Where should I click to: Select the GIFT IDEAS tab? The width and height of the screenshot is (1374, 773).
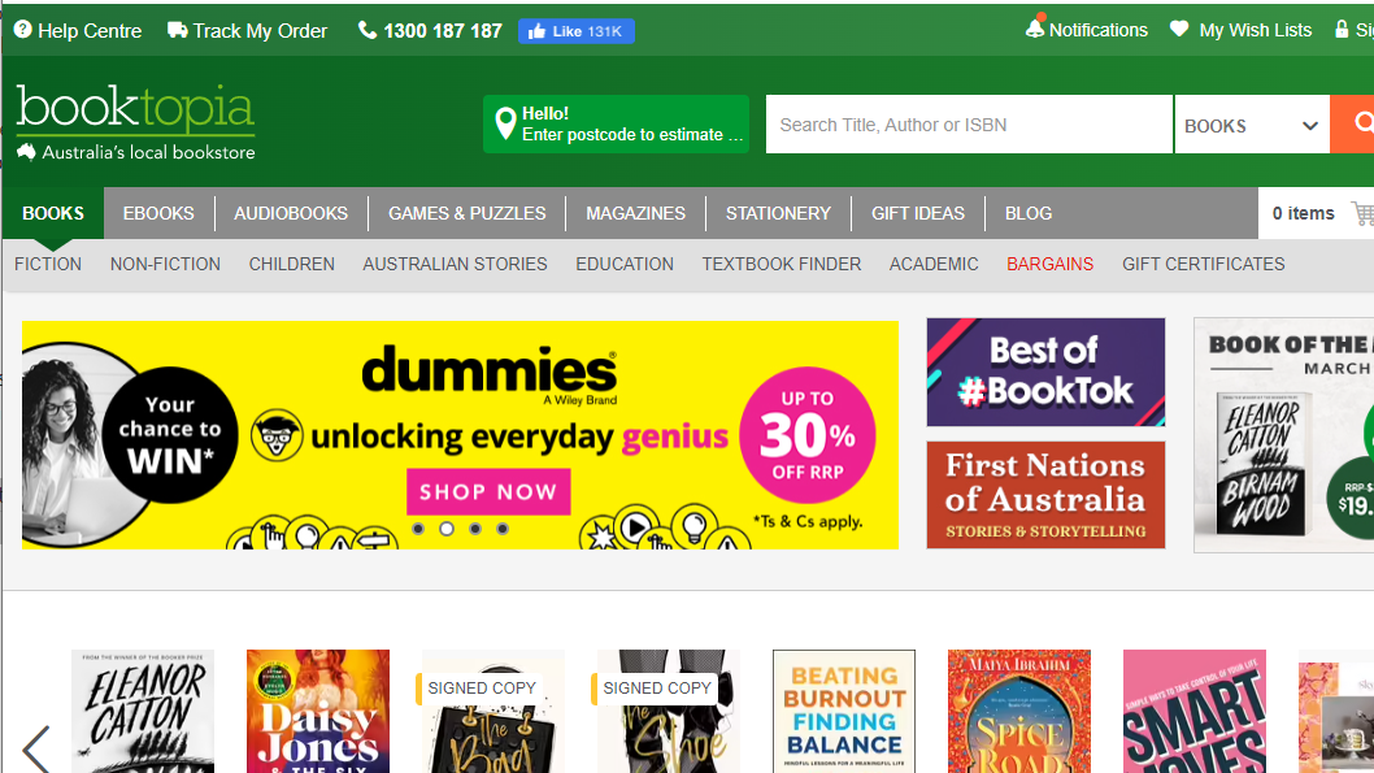point(918,213)
